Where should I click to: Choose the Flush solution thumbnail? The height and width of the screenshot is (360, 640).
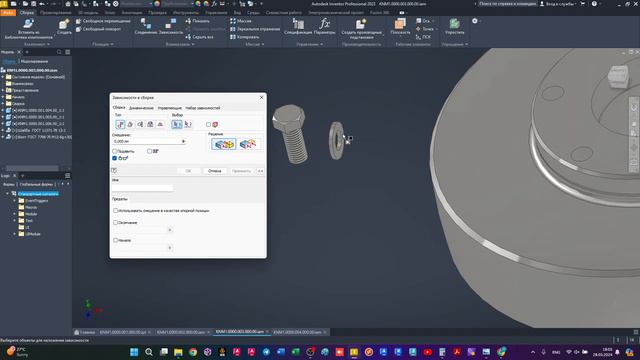click(x=248, y=144)
